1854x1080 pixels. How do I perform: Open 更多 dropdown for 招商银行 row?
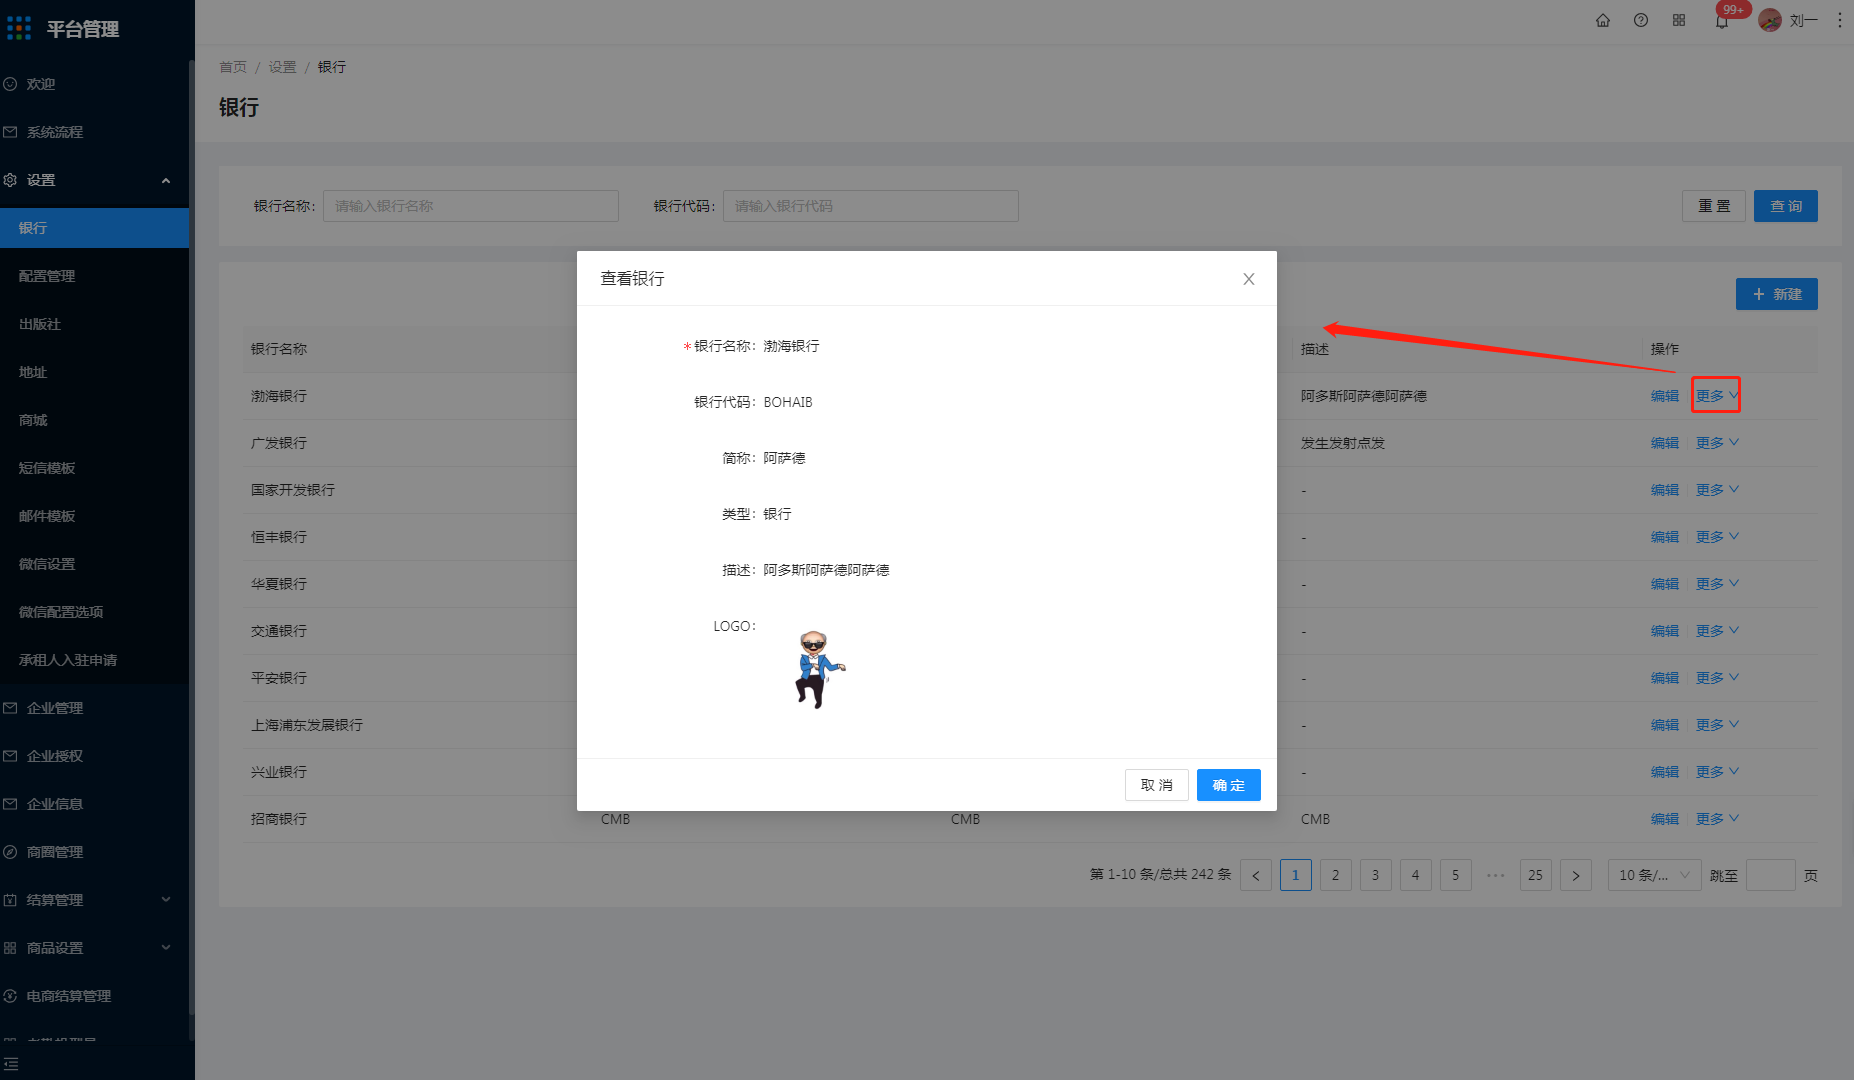tap(1717, 819)
